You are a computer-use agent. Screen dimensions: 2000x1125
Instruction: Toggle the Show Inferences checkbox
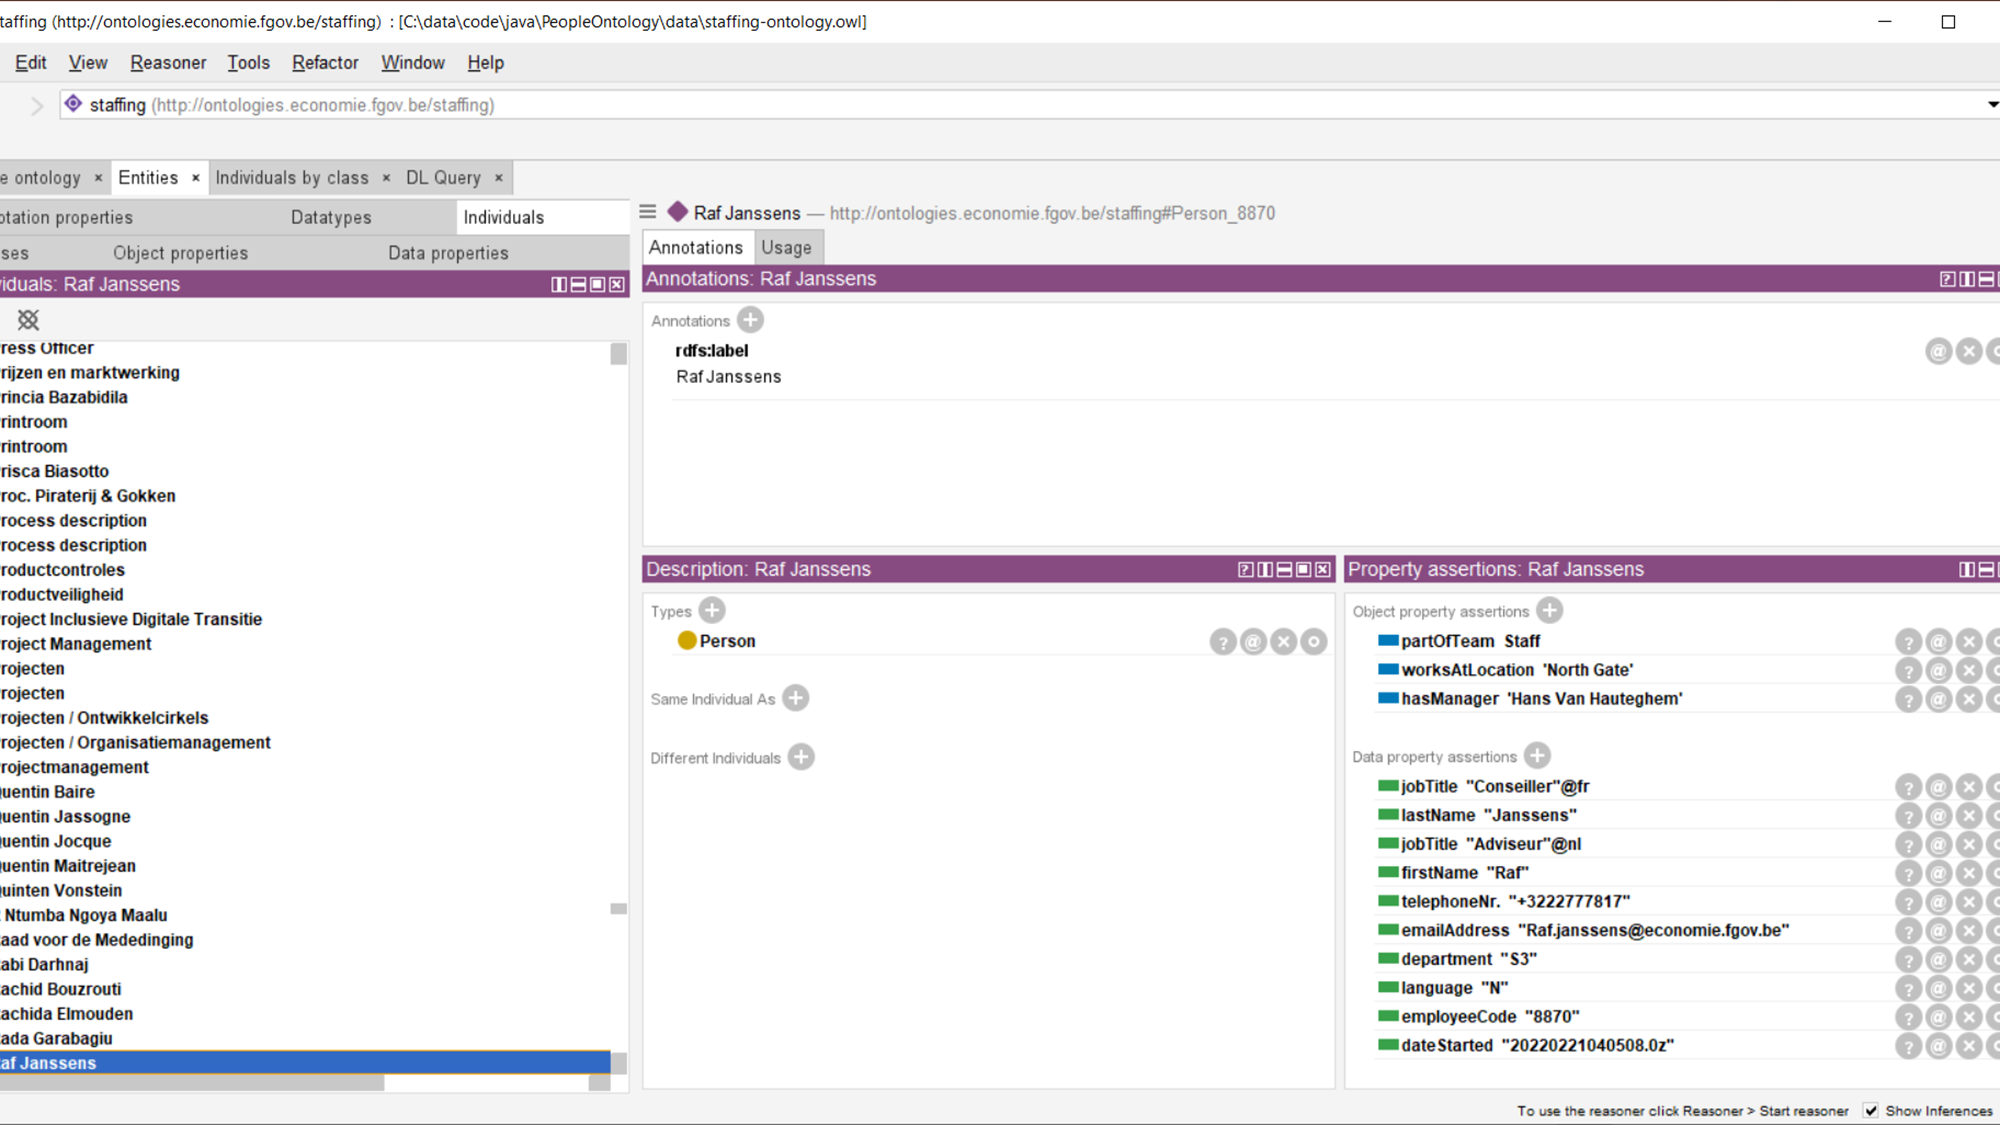(1871, 1111)
